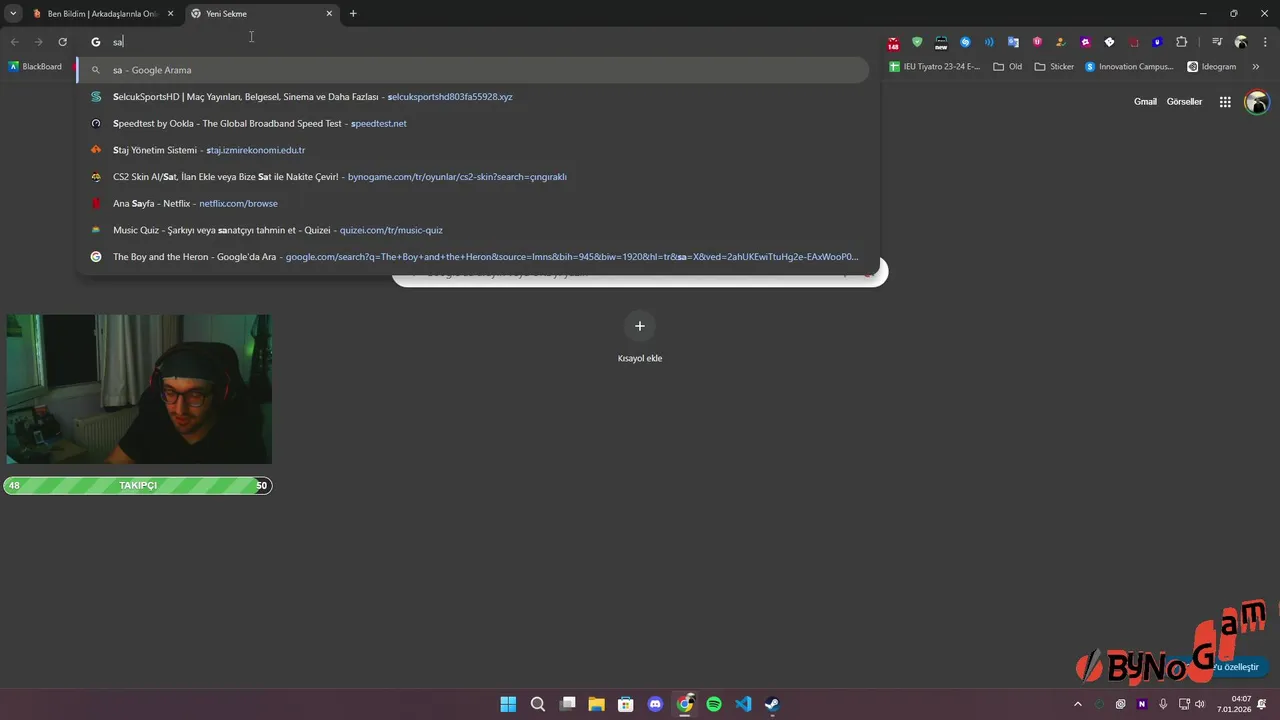
Task: Click the Google account avatar on page
Action: [x=1257, y=102]
